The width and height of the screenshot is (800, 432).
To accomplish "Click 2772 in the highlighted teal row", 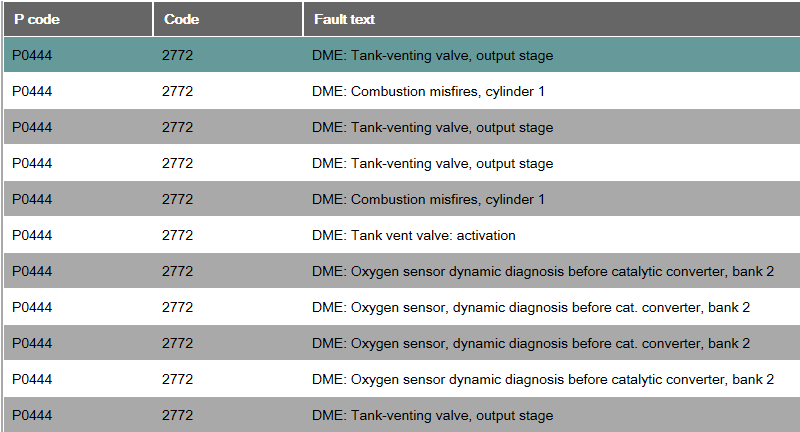I will [178, 55].
